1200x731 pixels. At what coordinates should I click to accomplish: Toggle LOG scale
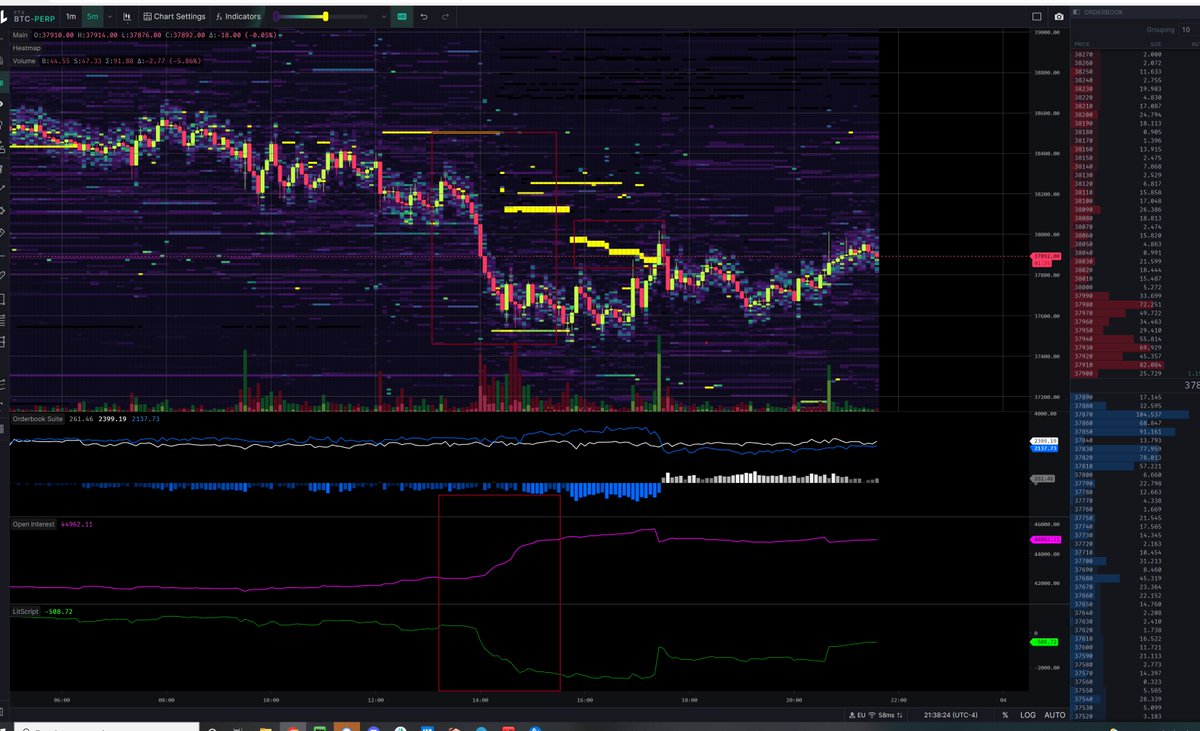click(1028, 715)
